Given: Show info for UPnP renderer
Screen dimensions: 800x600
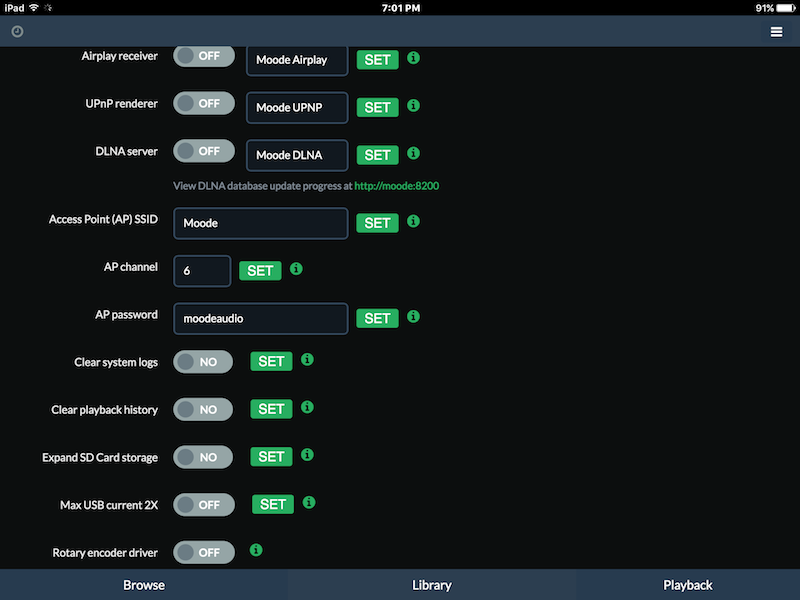Looking at the screenshot, I should (x=413, y=106).
